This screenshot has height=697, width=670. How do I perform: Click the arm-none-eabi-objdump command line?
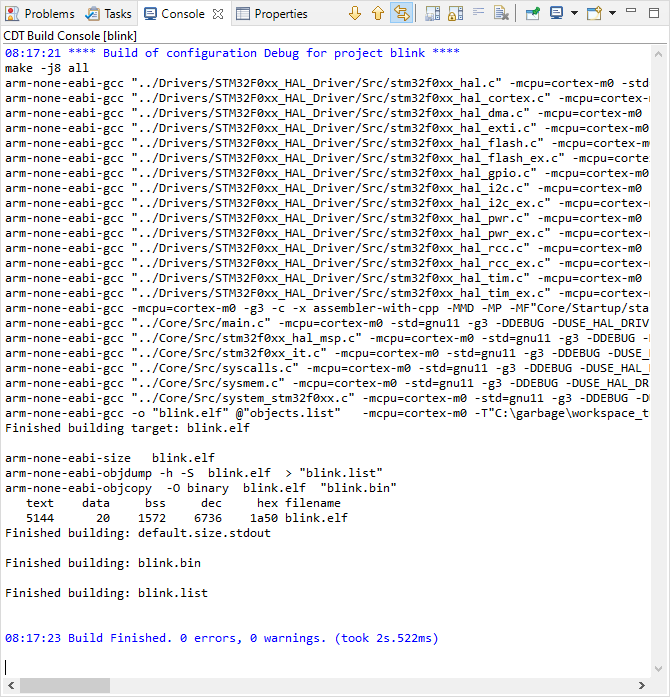click(x=193, y=473)
